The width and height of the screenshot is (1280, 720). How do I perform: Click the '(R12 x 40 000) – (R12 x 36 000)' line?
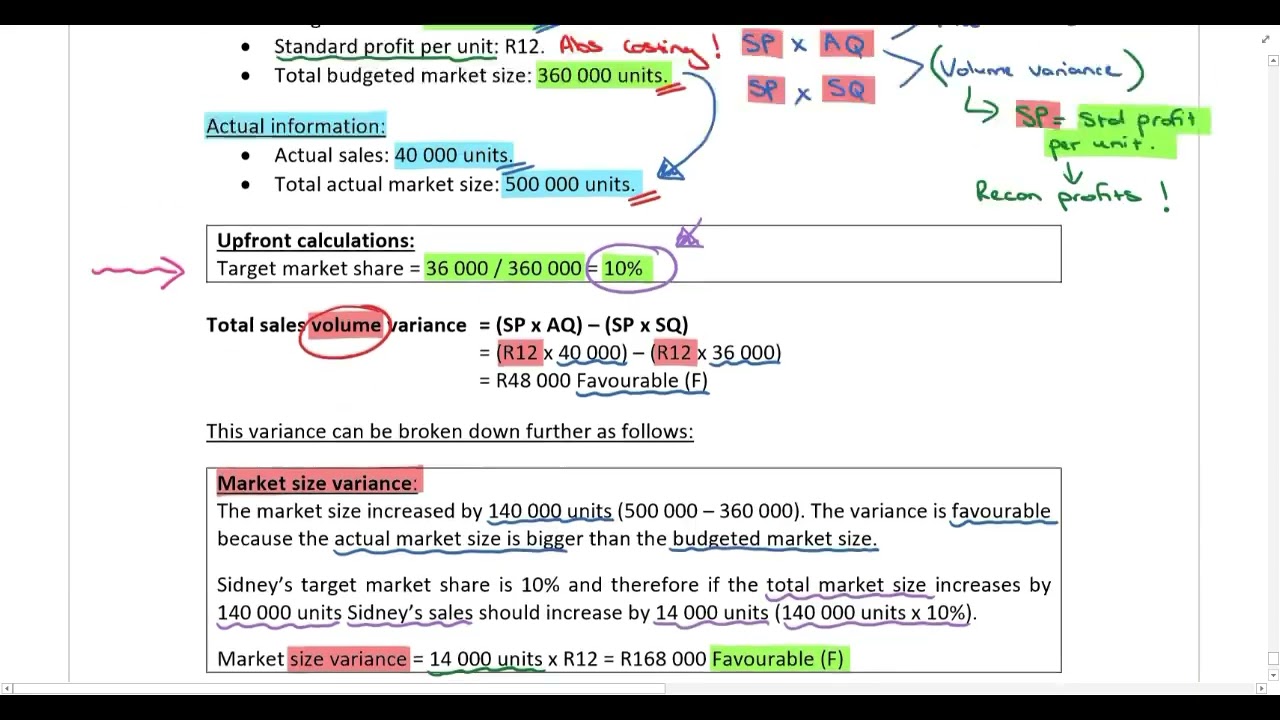638,353
